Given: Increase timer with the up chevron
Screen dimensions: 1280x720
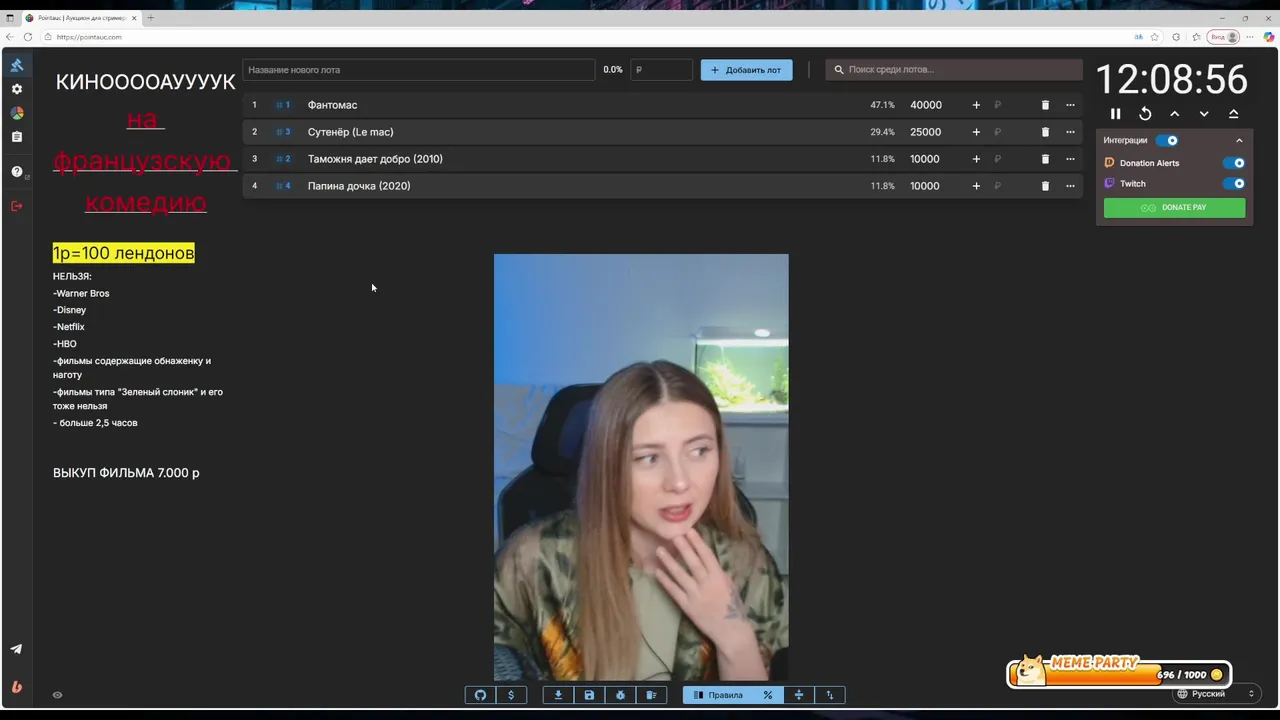Looking at the screenshot, I should pos(1174,114).
